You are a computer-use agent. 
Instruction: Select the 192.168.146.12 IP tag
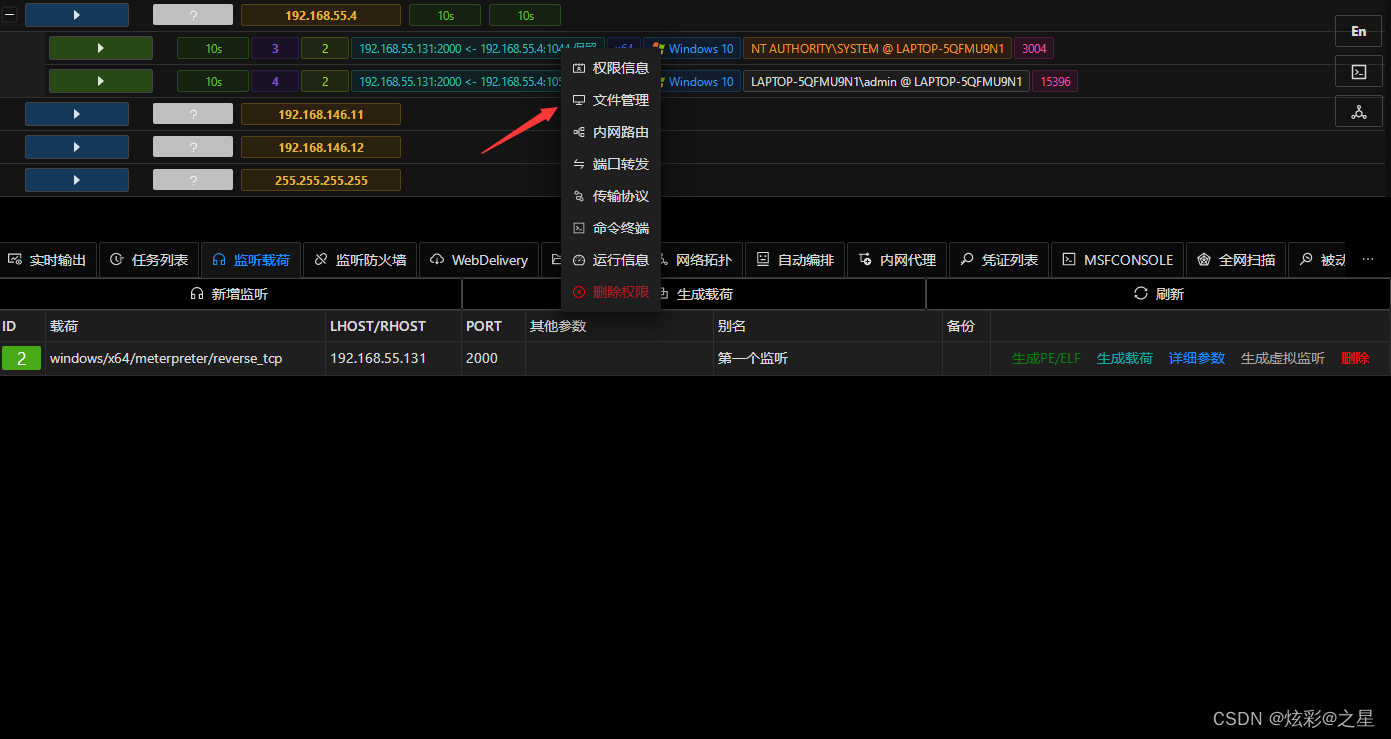321,147
